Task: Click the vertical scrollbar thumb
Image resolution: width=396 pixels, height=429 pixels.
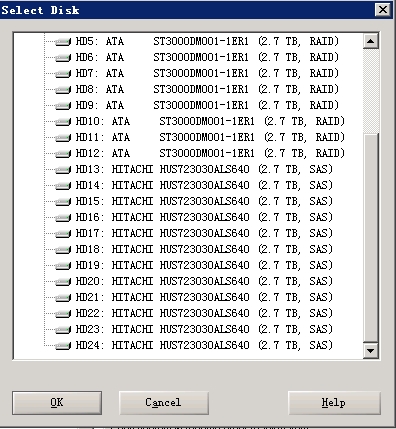Action: (371, 238)
